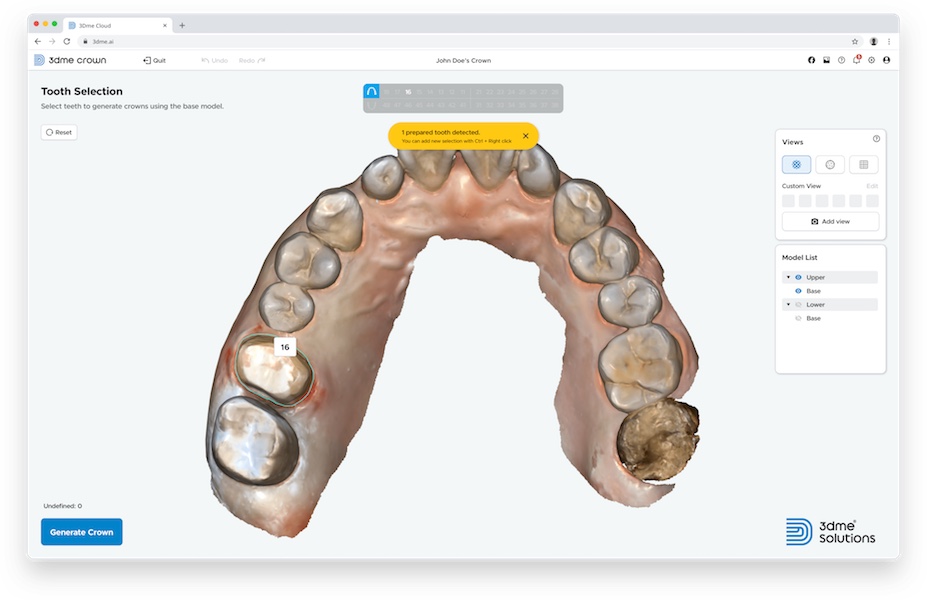Click the Generate Crown button
This screenshot has height=600, width=927.
(81, 532)
